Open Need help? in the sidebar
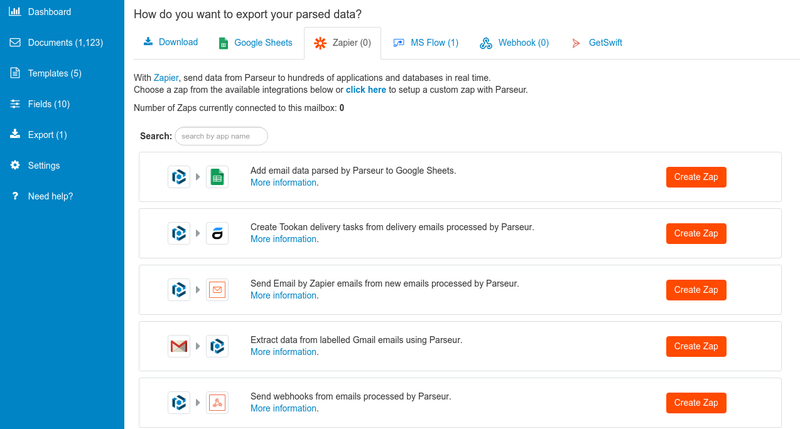The image size is (800, 429). click(x=50, y=196)
